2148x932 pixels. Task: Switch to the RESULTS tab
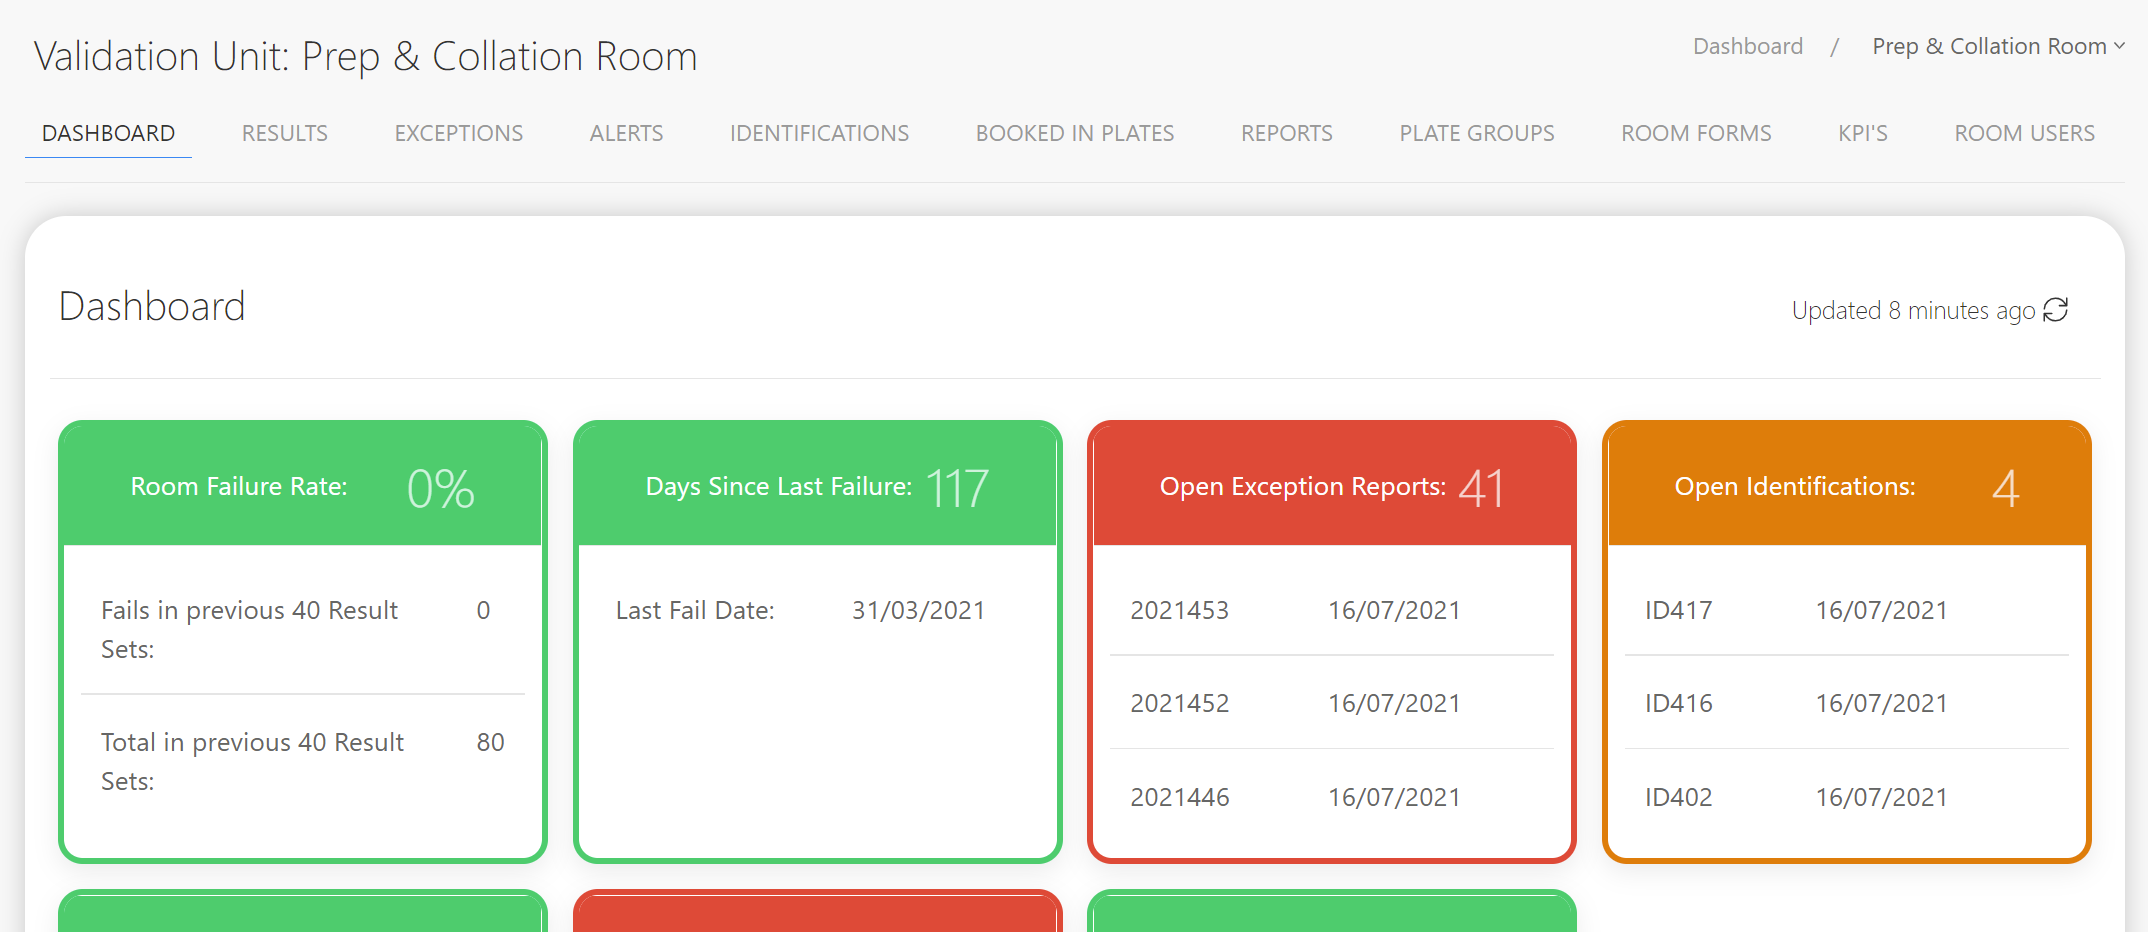[x=285, y=133]
